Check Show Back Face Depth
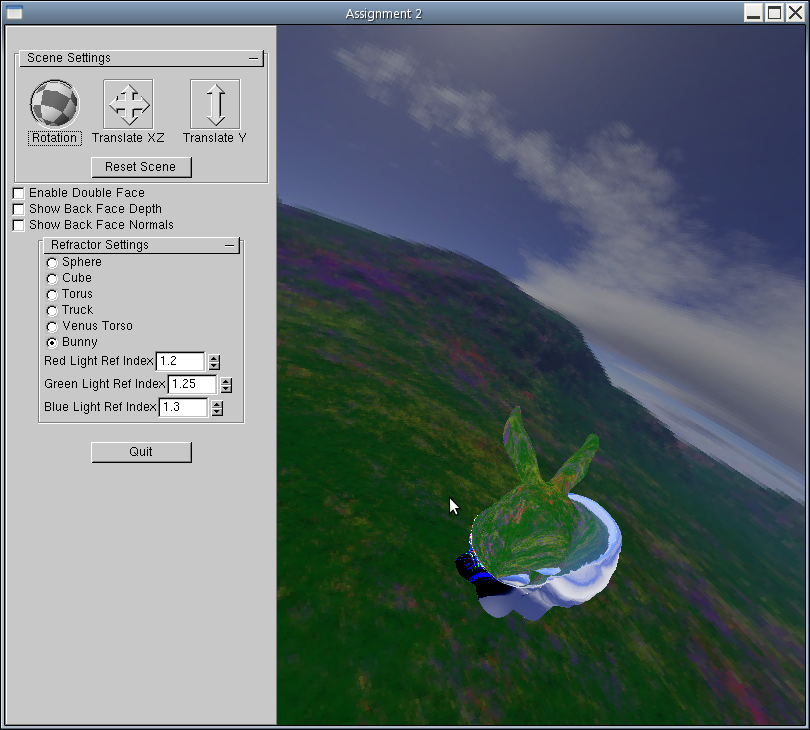Screen dimensions: 810x730 tap(19, 209)
